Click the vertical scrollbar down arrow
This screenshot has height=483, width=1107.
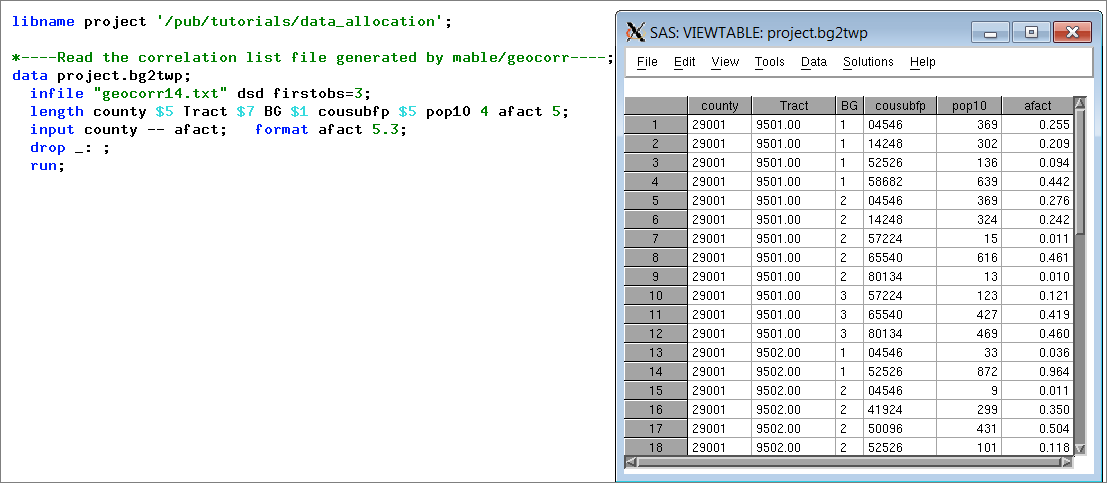1079,450
